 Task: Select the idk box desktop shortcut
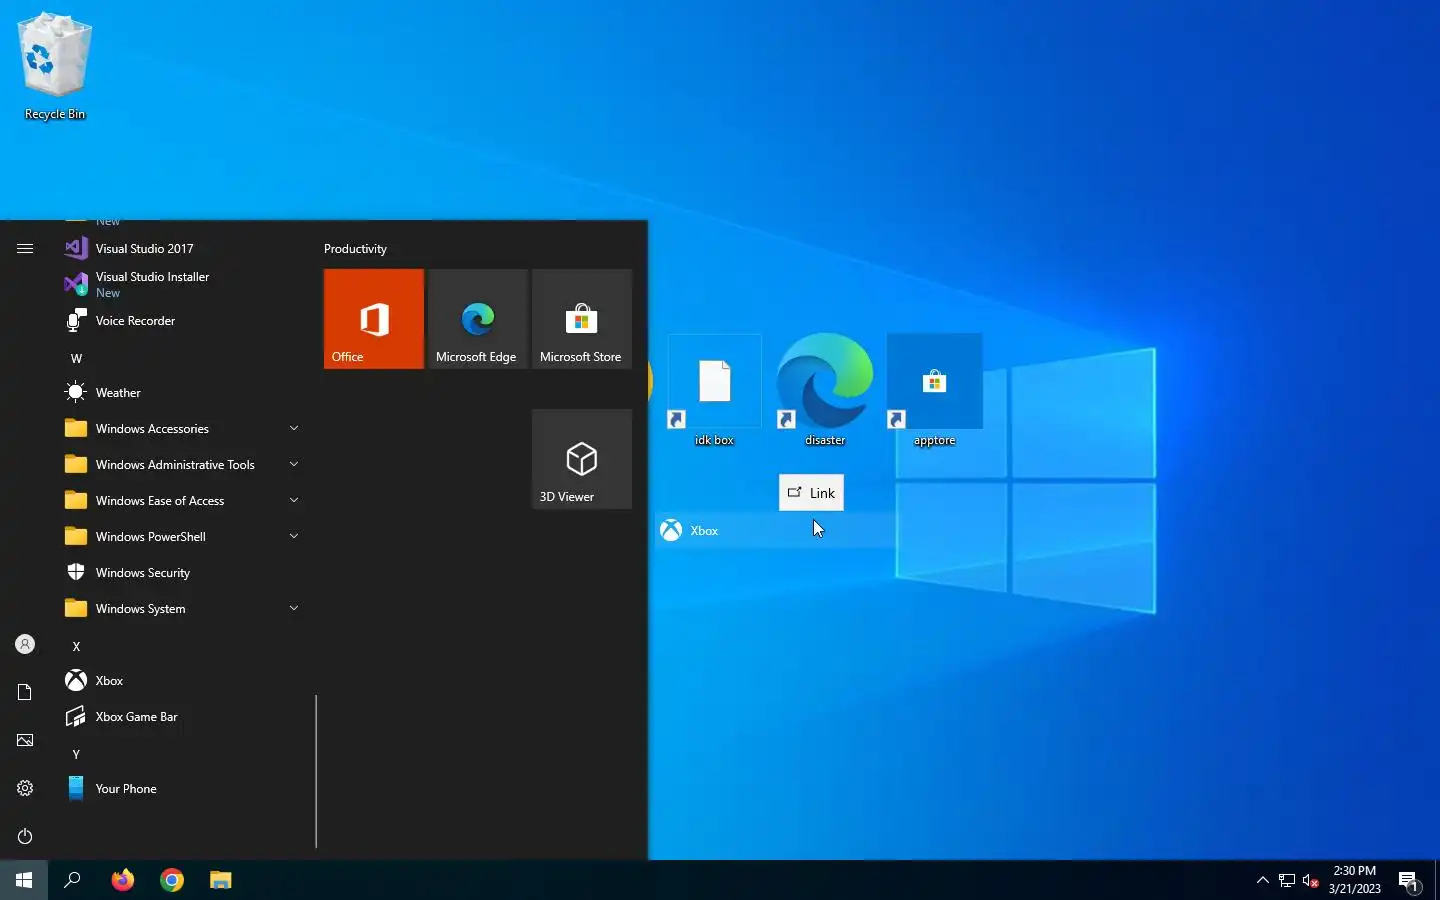(715, 392)
